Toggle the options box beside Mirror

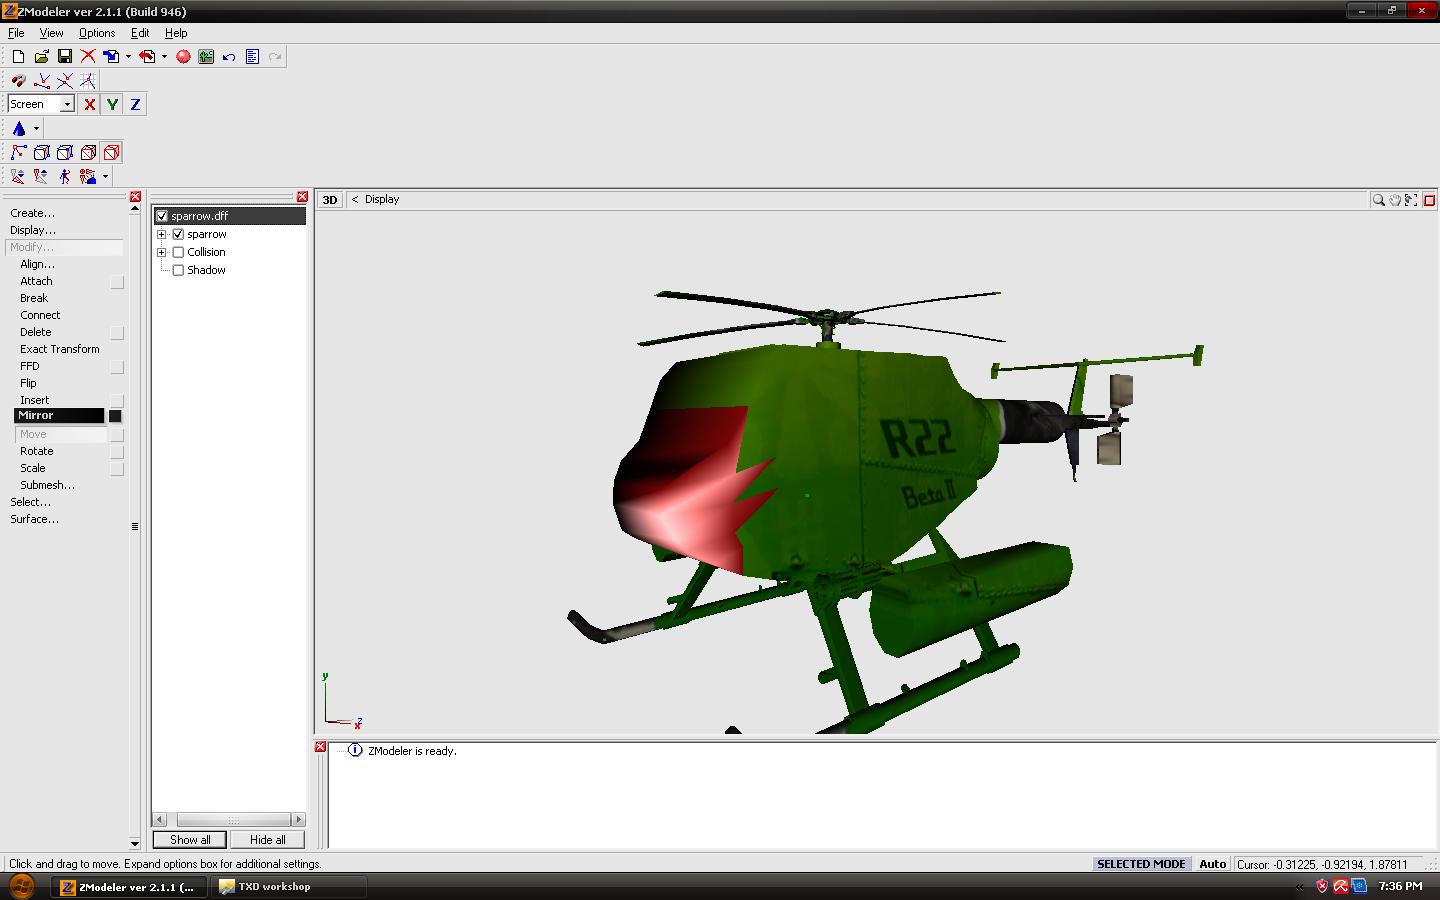115,416
